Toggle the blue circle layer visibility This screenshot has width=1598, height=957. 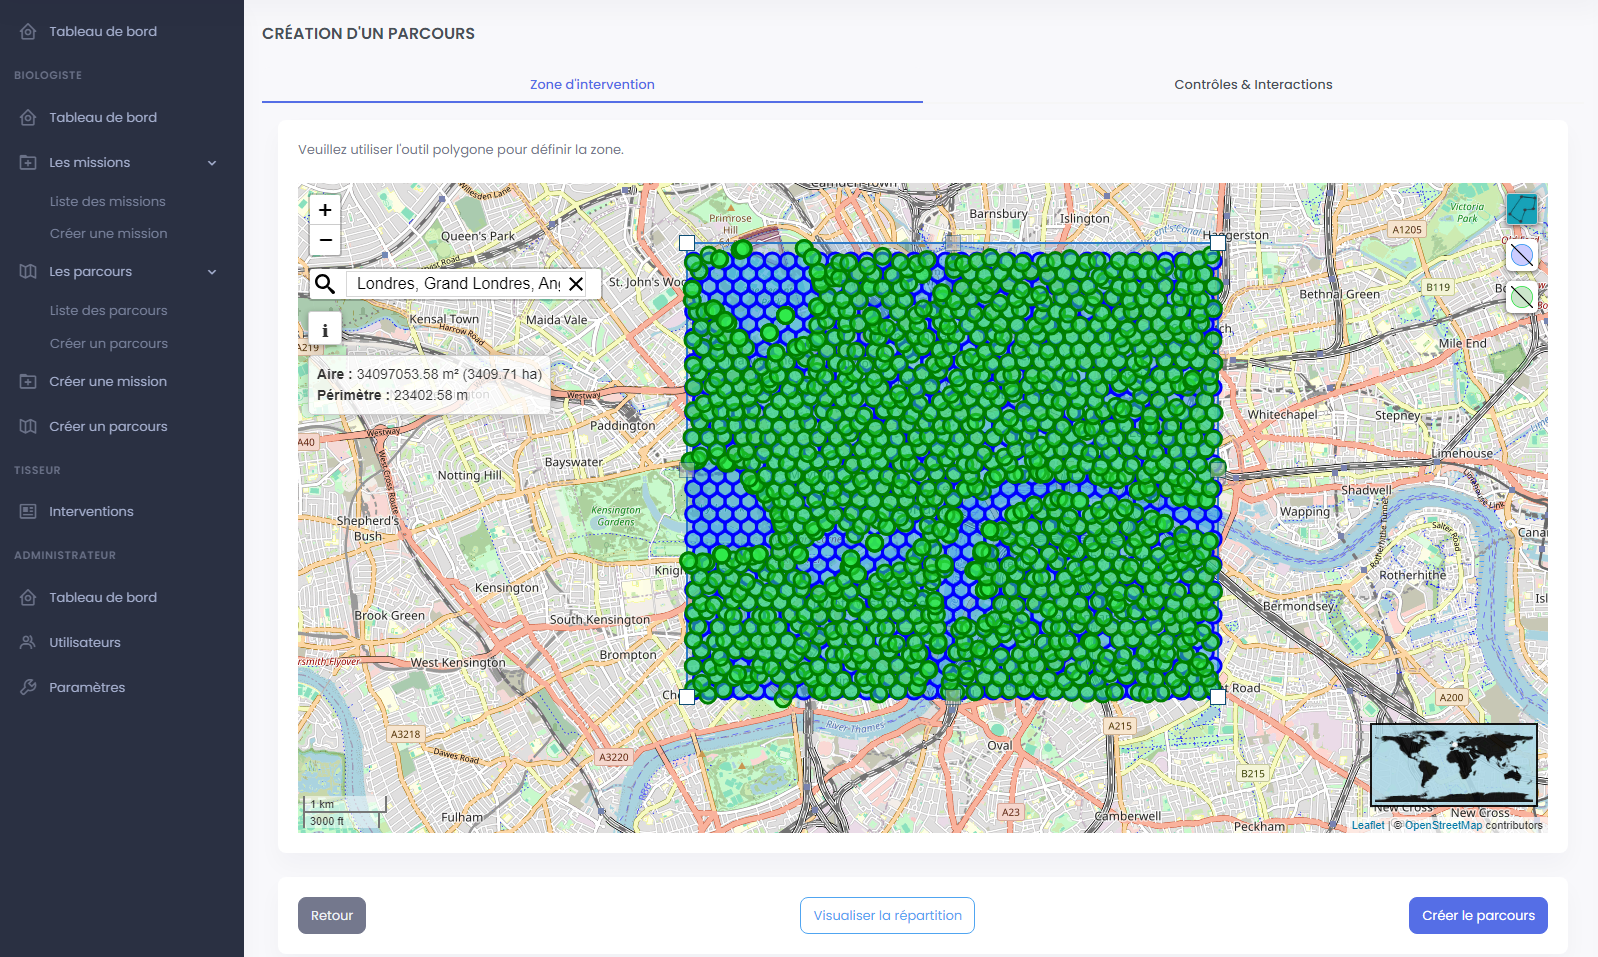[x=1521, y=255]
